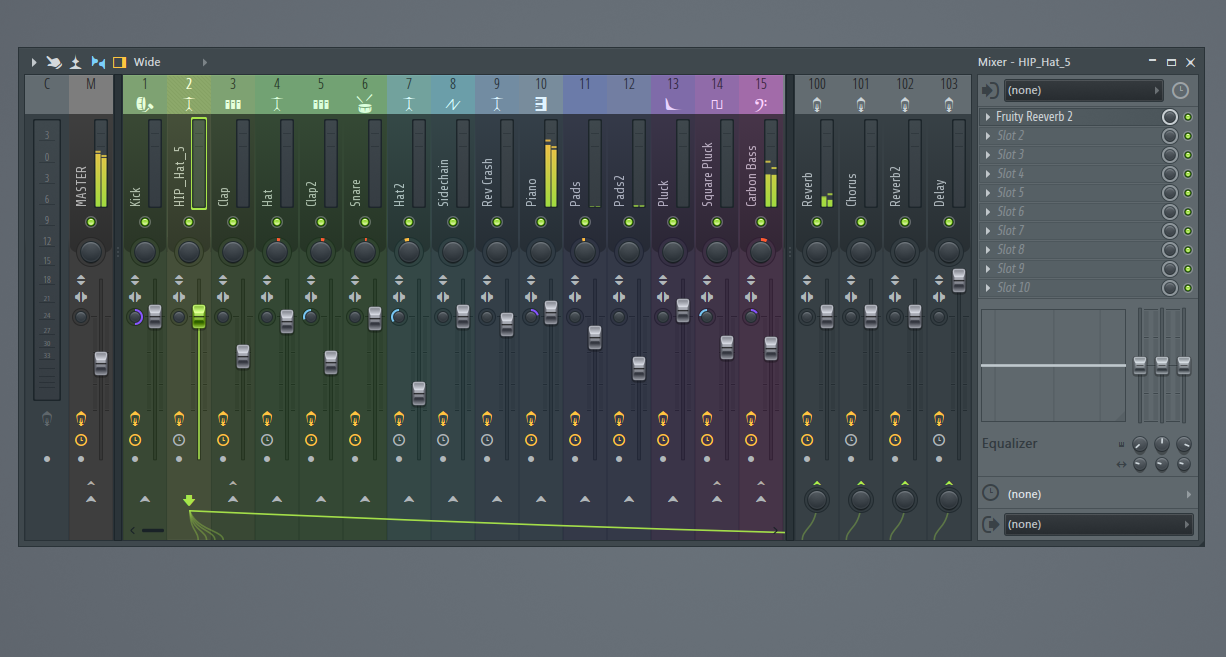
Task: Select the empty Slot 2 effect slot
Action: [1070, 136]
